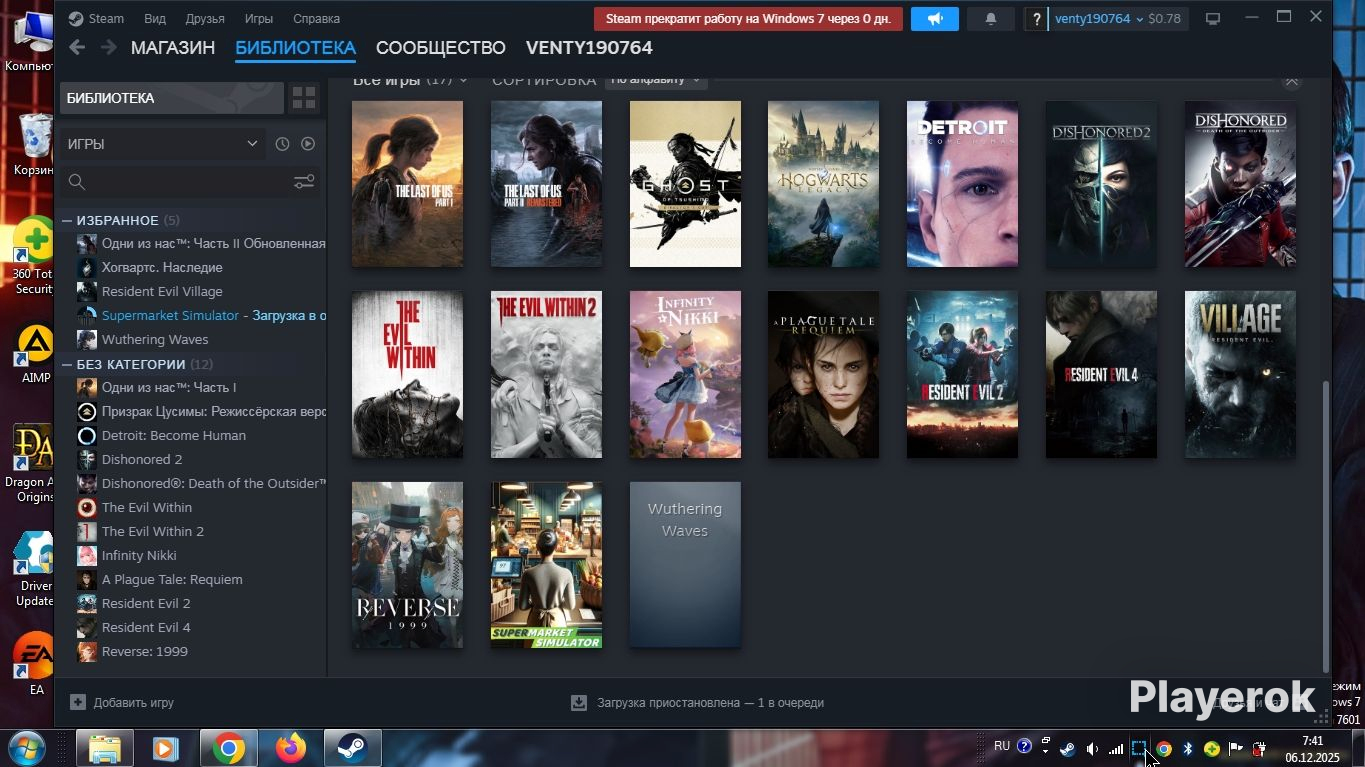Collapse the ИЗБРАННОЕ category
This screenshot has width=1365, height=767.
(67, 220)
